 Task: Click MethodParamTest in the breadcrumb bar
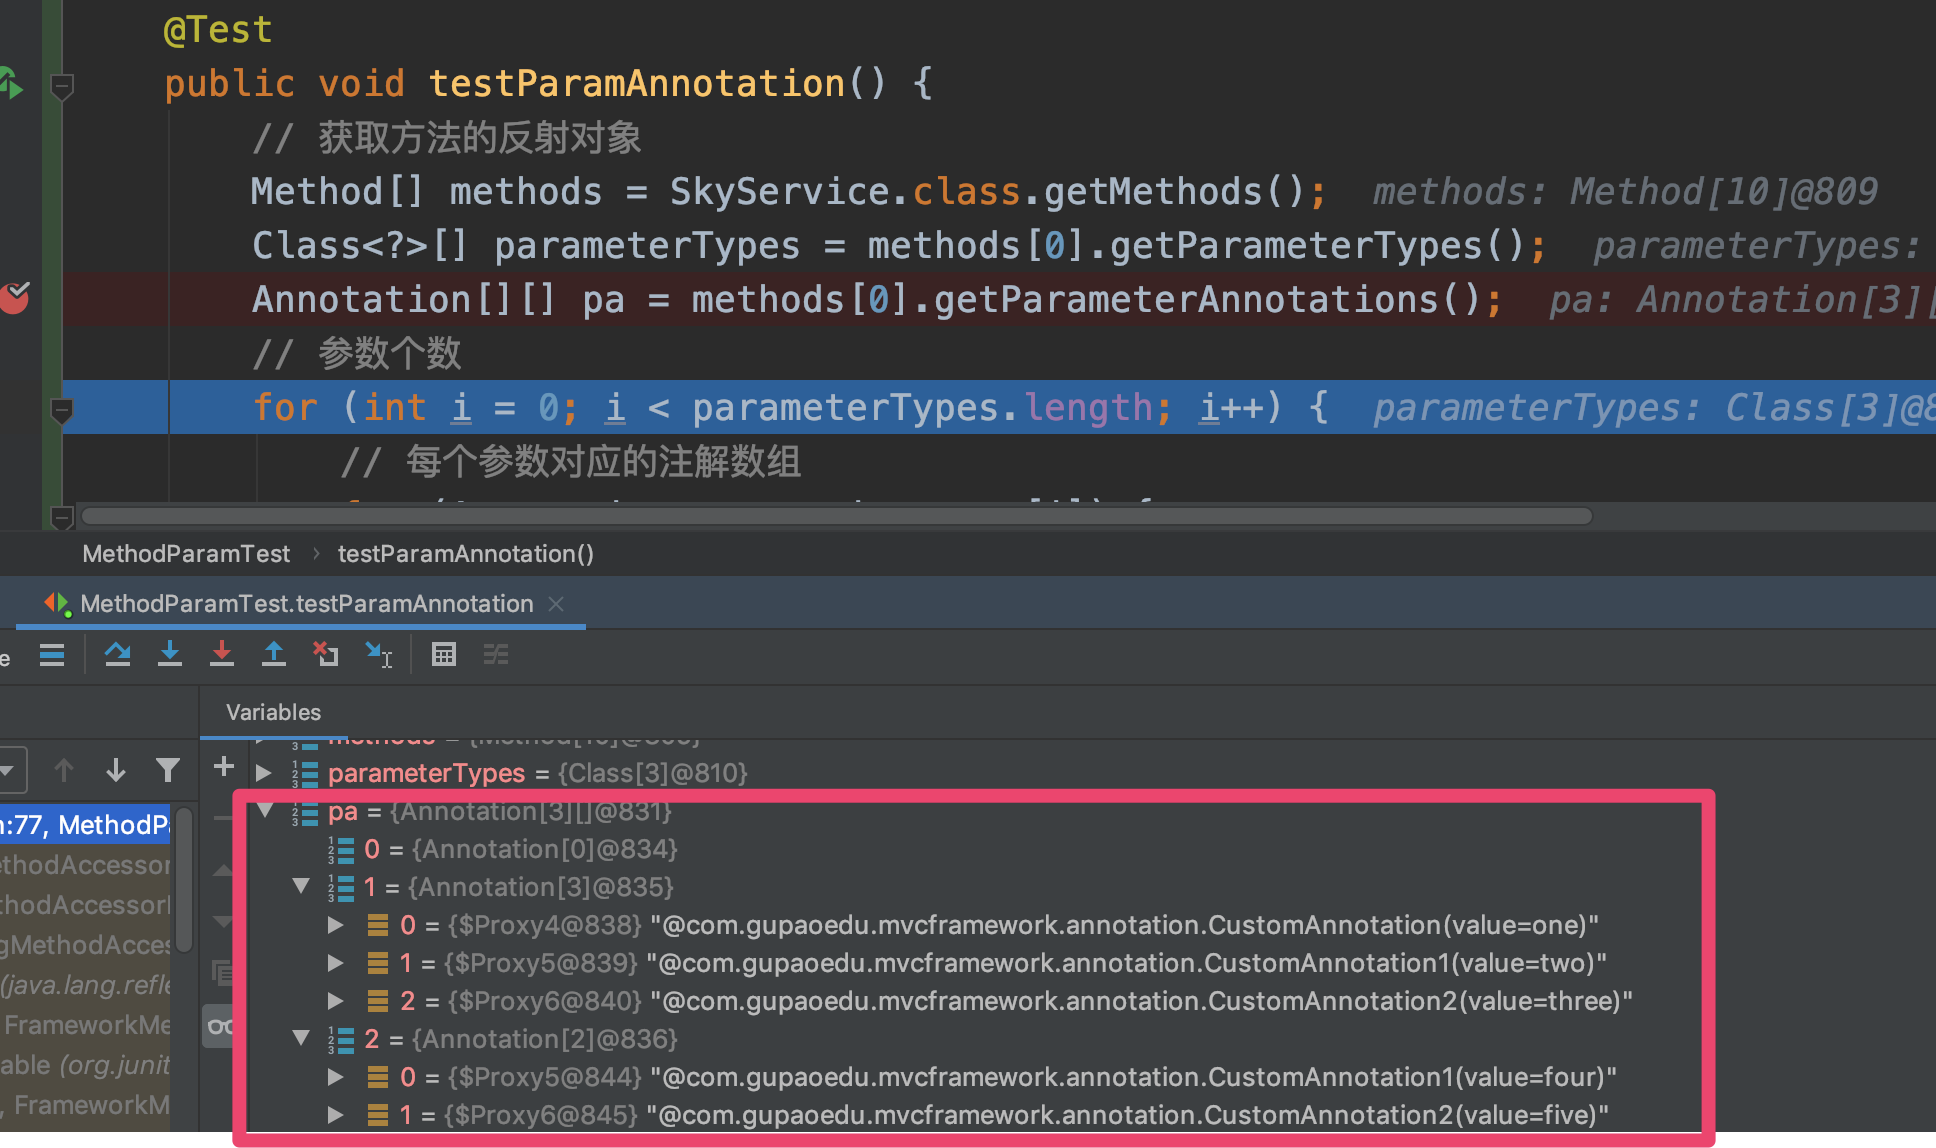[186, 554]
